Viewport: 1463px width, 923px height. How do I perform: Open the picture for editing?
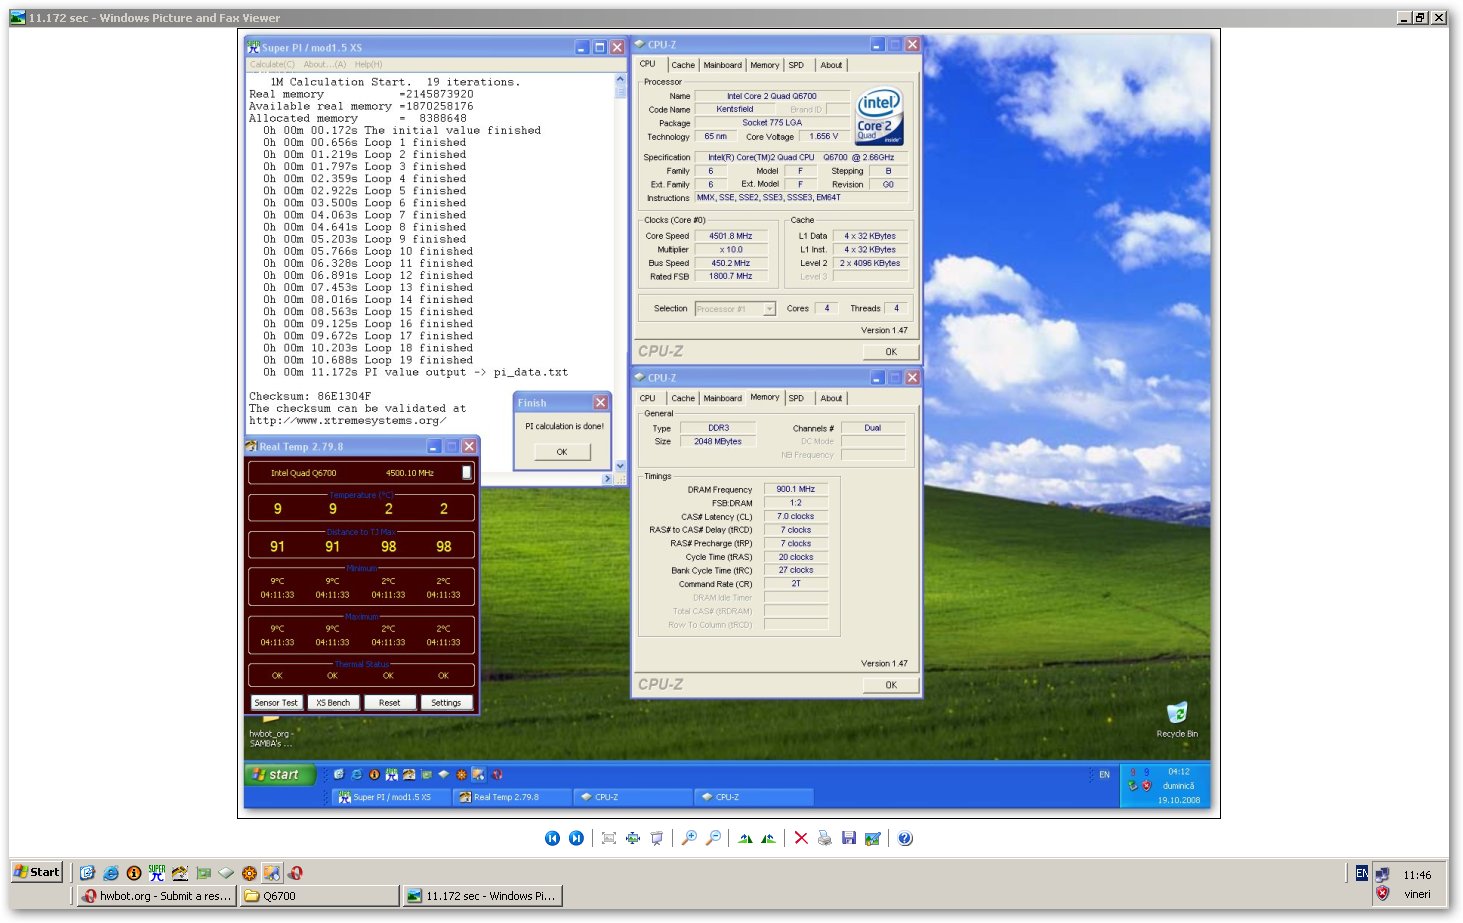872,838
